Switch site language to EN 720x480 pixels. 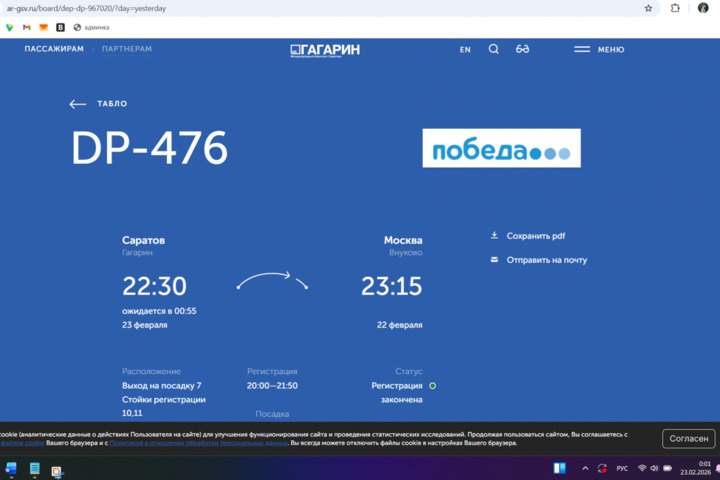(465, 49)
